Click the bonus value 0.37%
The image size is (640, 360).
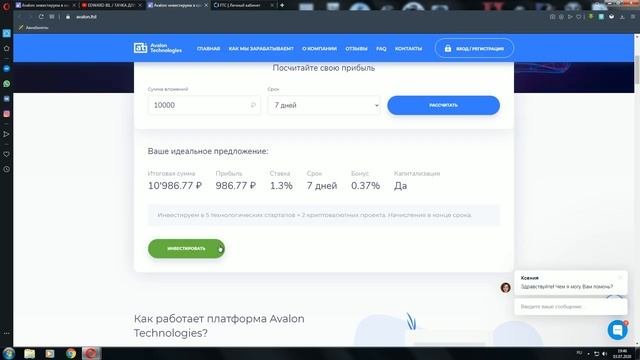[x=365, y=186]
